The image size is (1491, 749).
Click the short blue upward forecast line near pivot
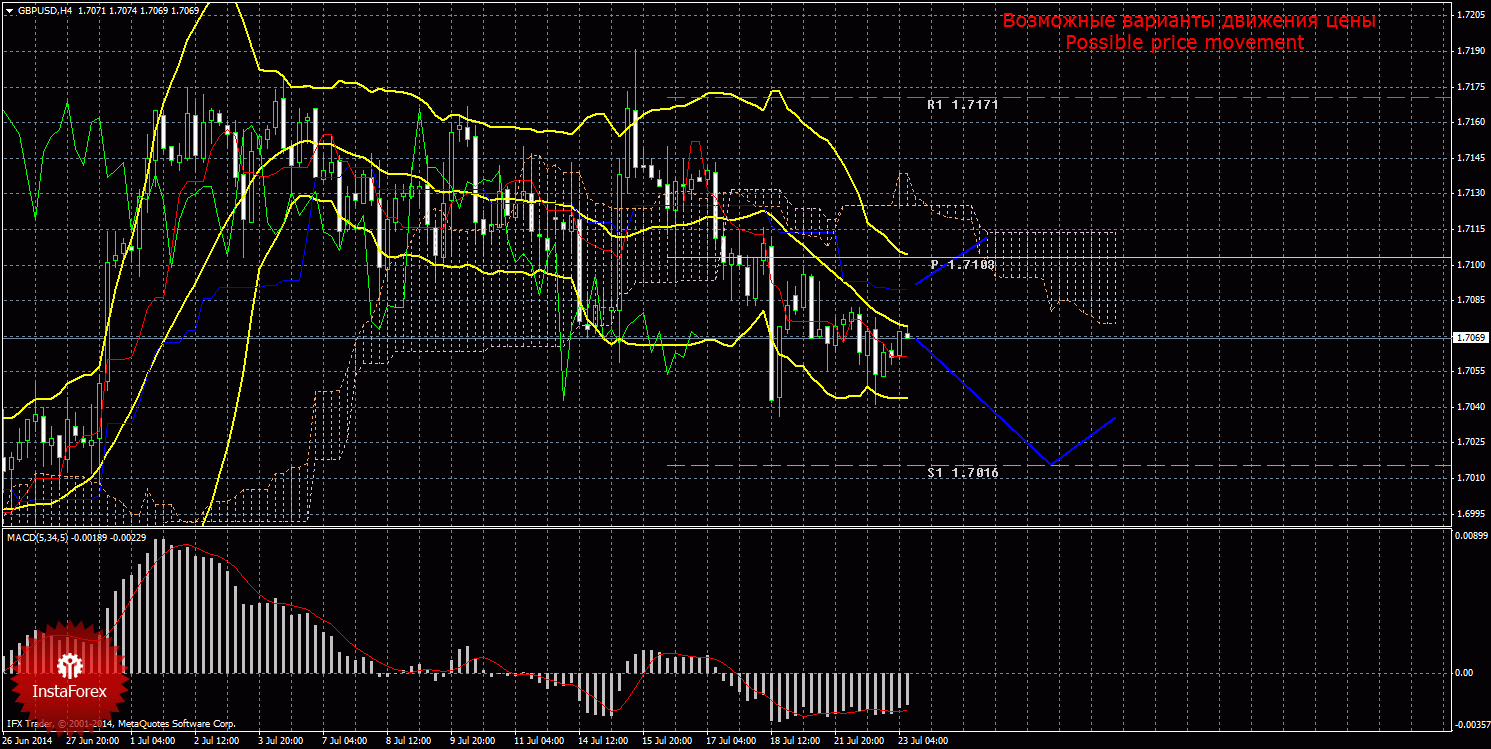pos(952,261)
